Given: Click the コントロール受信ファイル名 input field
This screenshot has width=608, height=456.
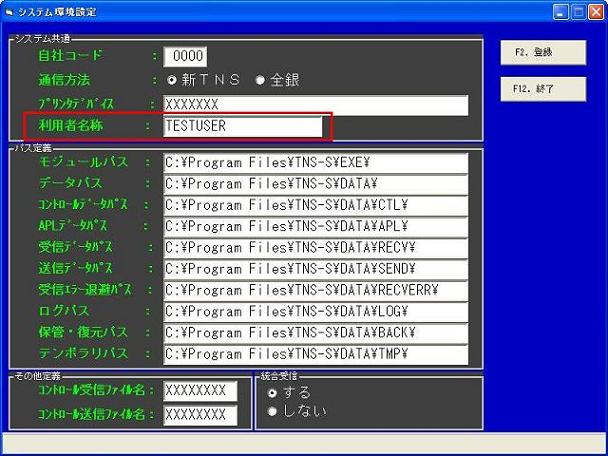Looking at the screenshot, I should pos(200,391).
